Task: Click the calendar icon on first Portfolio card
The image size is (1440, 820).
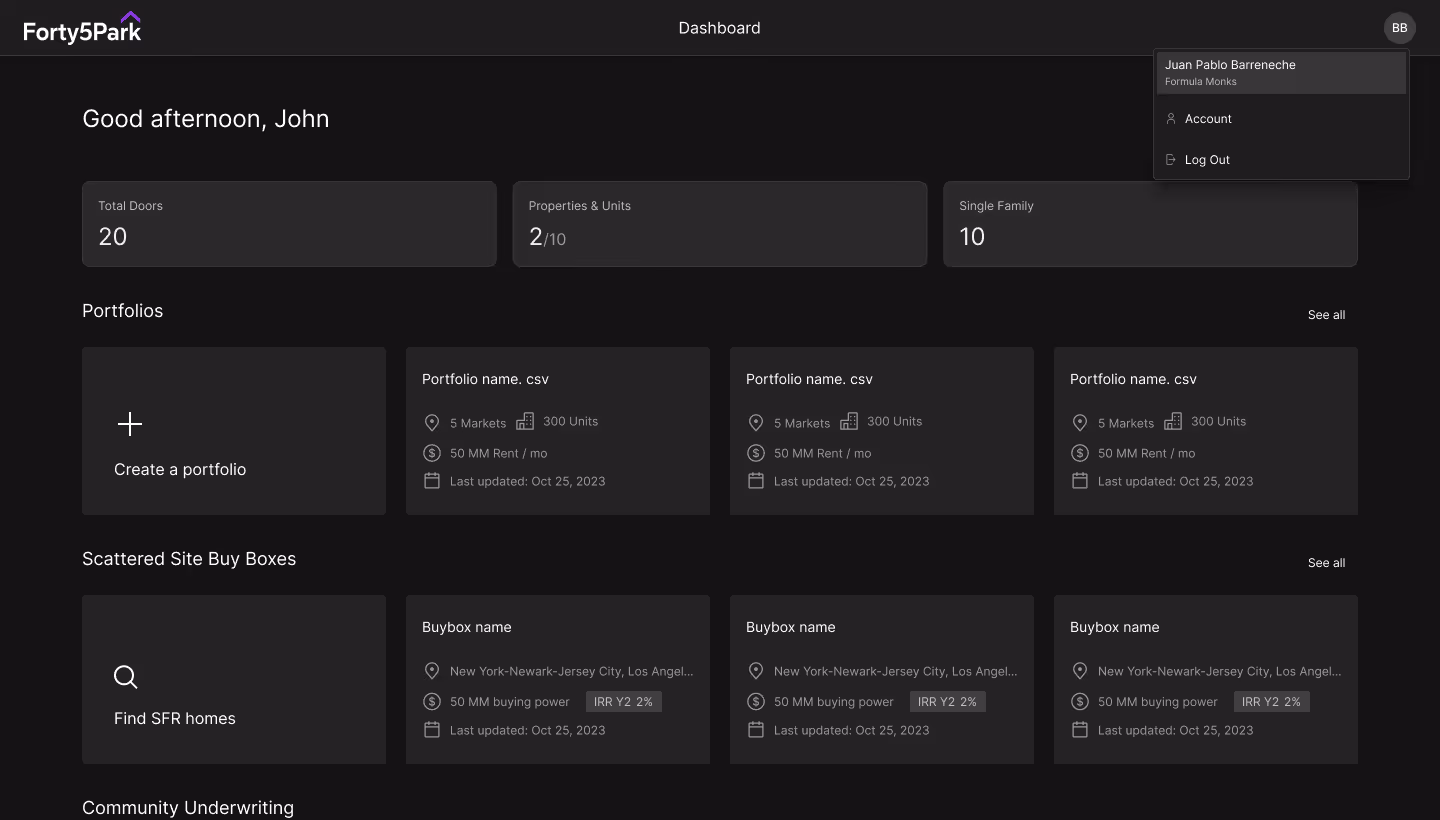Action: point(432,481)
